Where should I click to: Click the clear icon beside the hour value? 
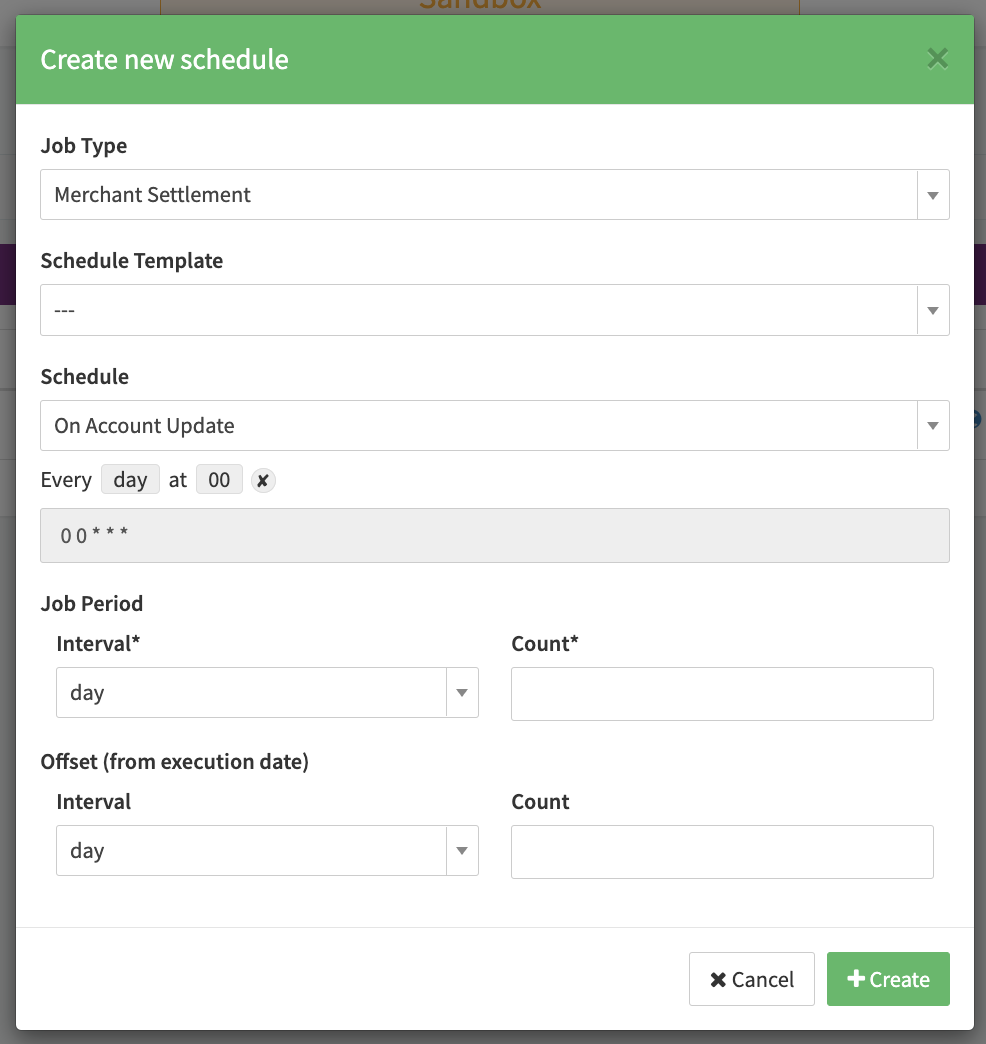[262, 481]
